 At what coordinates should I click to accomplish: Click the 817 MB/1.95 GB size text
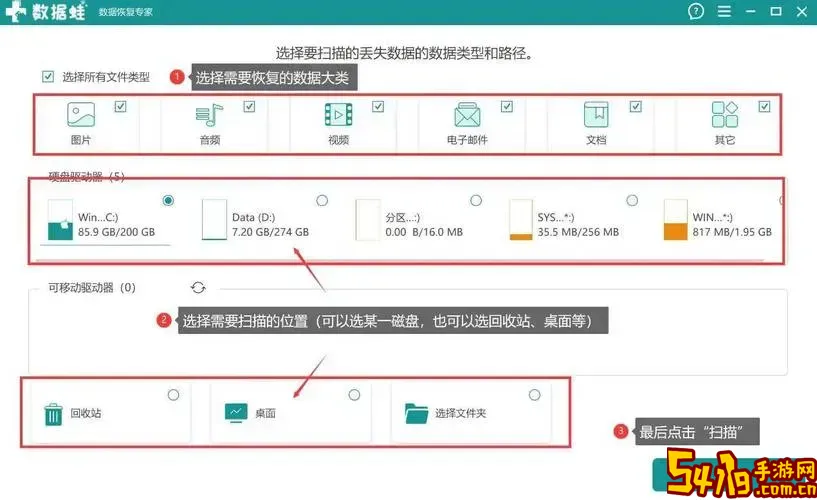(x=732, y=232)
